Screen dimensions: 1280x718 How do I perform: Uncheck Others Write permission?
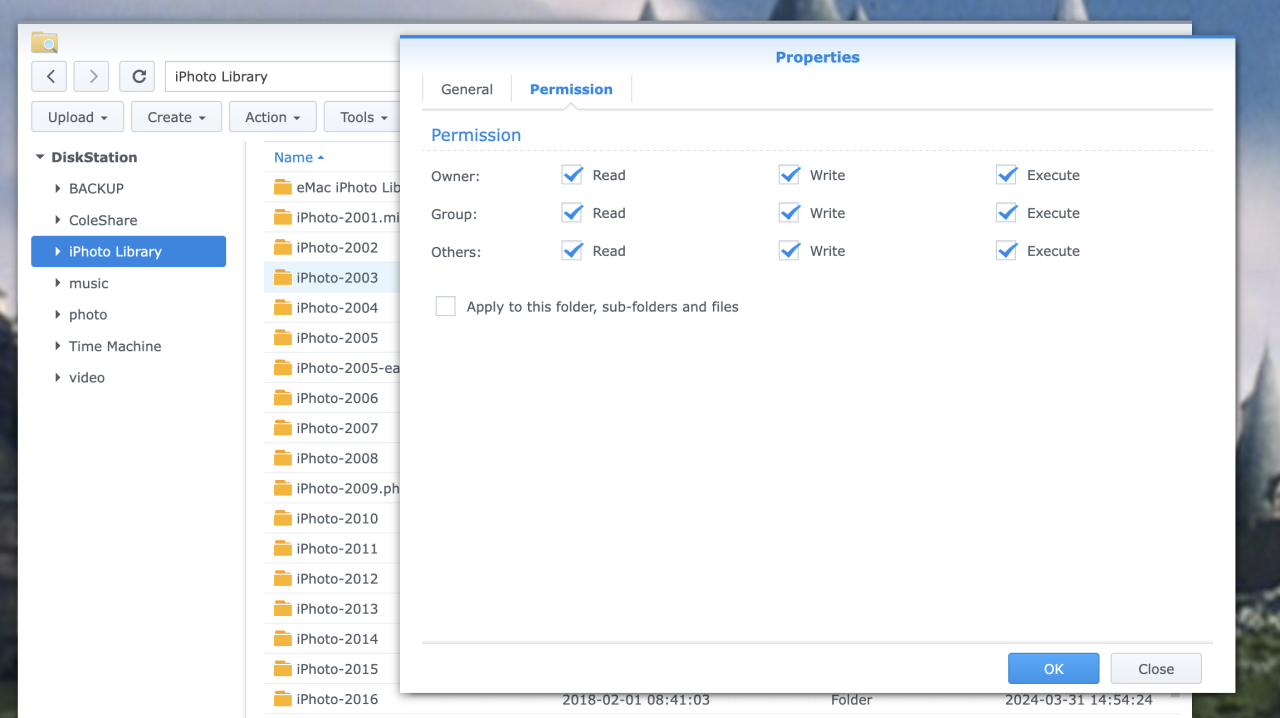click(789, 251)
